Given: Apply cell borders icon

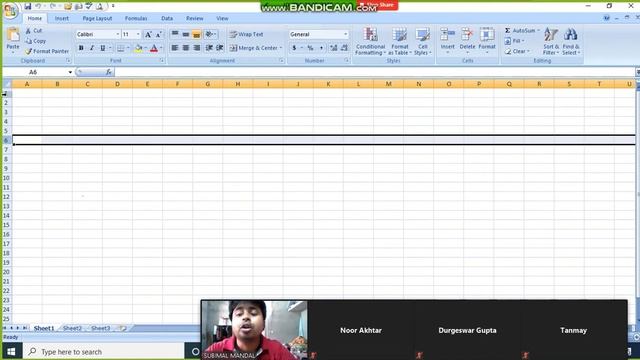Looking at the screenshot, I should coord(120,49).
